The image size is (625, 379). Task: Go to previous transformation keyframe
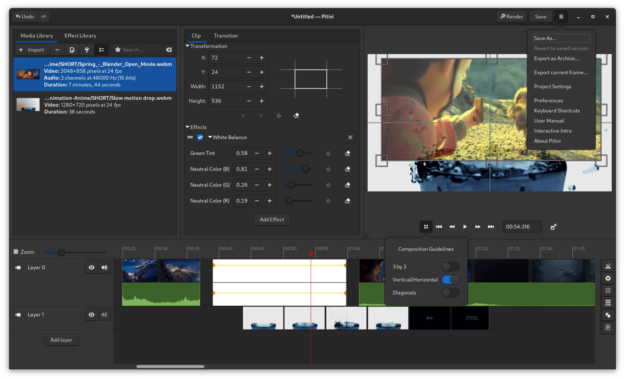click(x=244, y=116)
